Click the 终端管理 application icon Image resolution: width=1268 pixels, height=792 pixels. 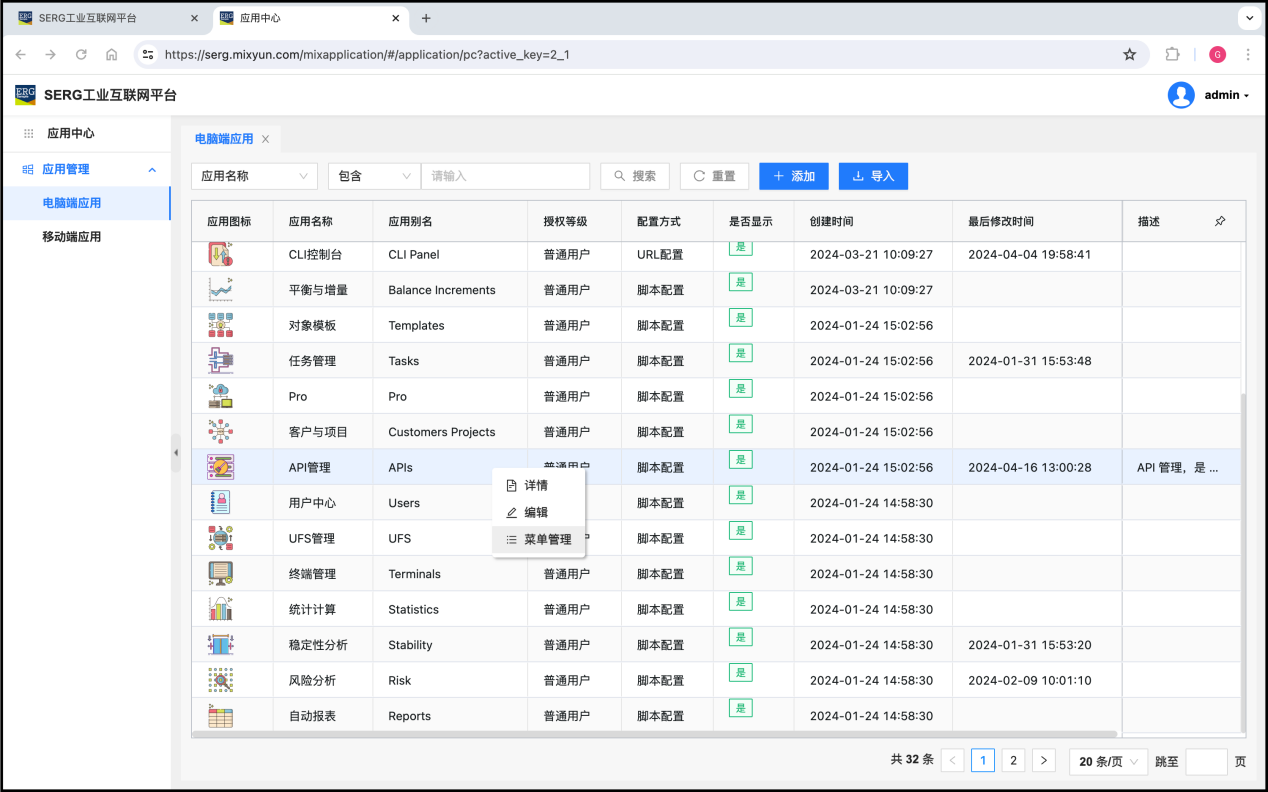(x=220, y=573)
